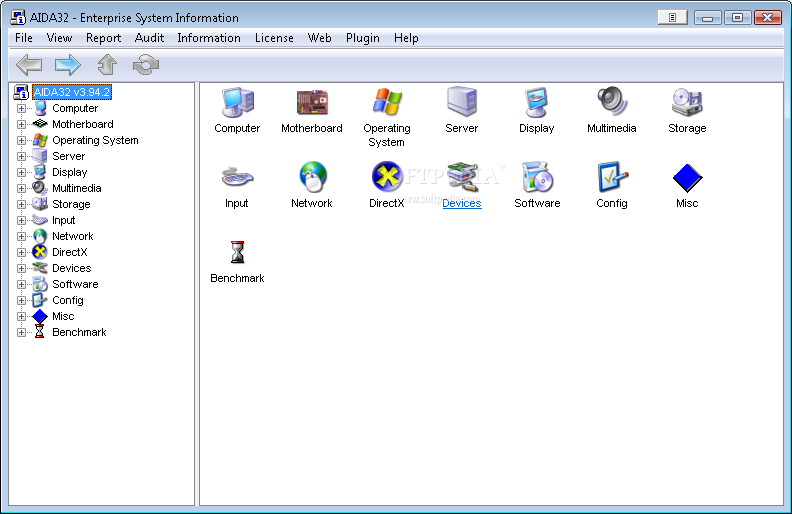Expand the Config tree node
The width and height of the screenshot is (792, 514).
pyautogui.click(x=21, y=300)
